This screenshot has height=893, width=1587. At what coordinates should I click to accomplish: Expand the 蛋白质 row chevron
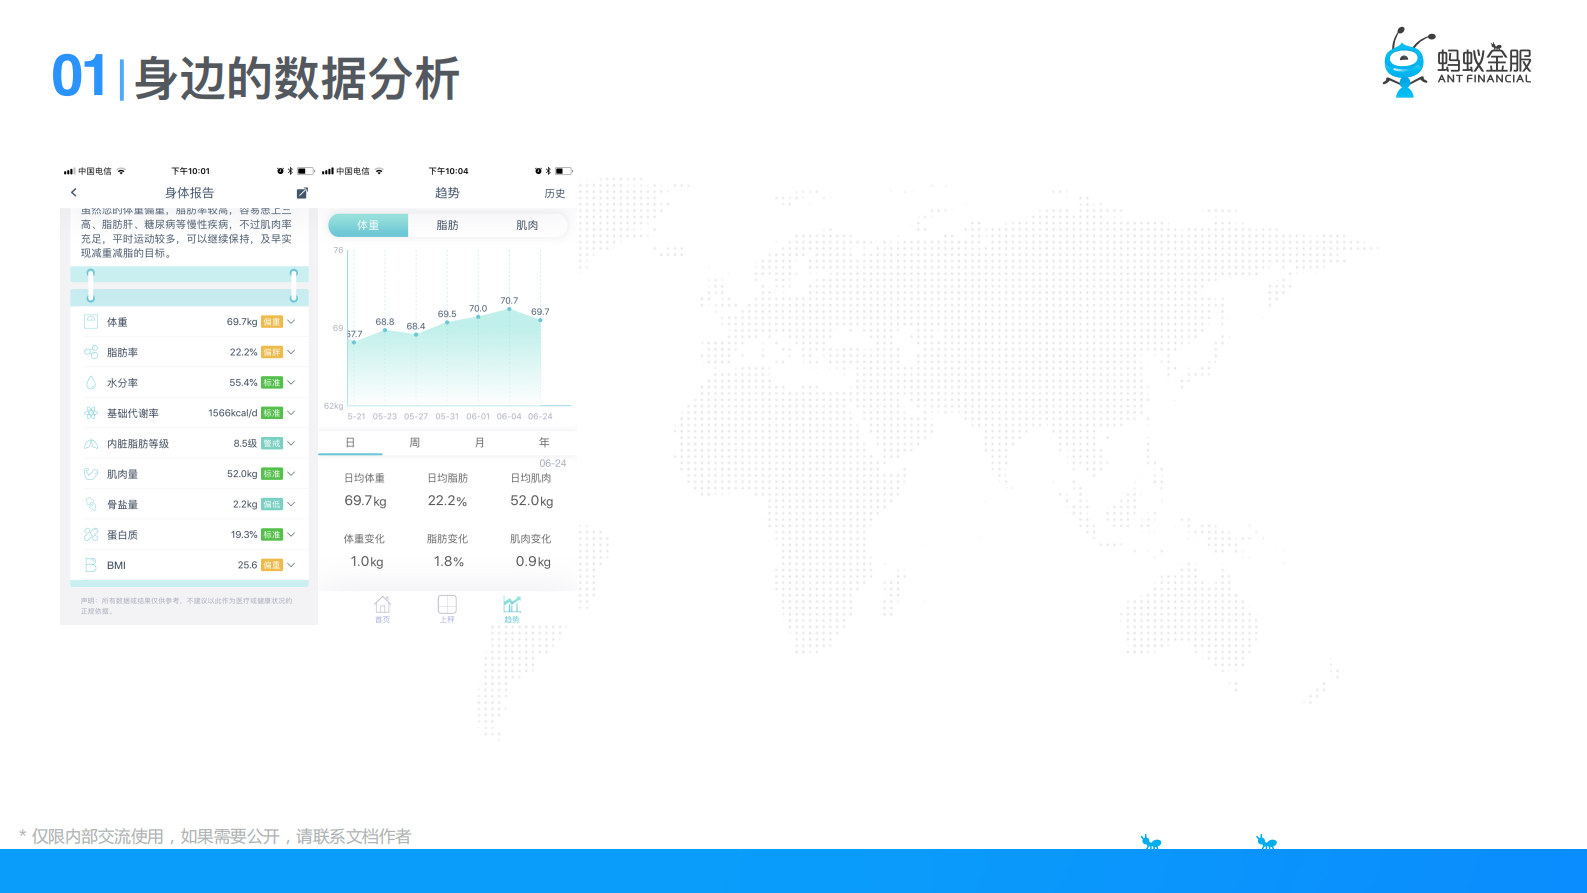click(291, 535)
